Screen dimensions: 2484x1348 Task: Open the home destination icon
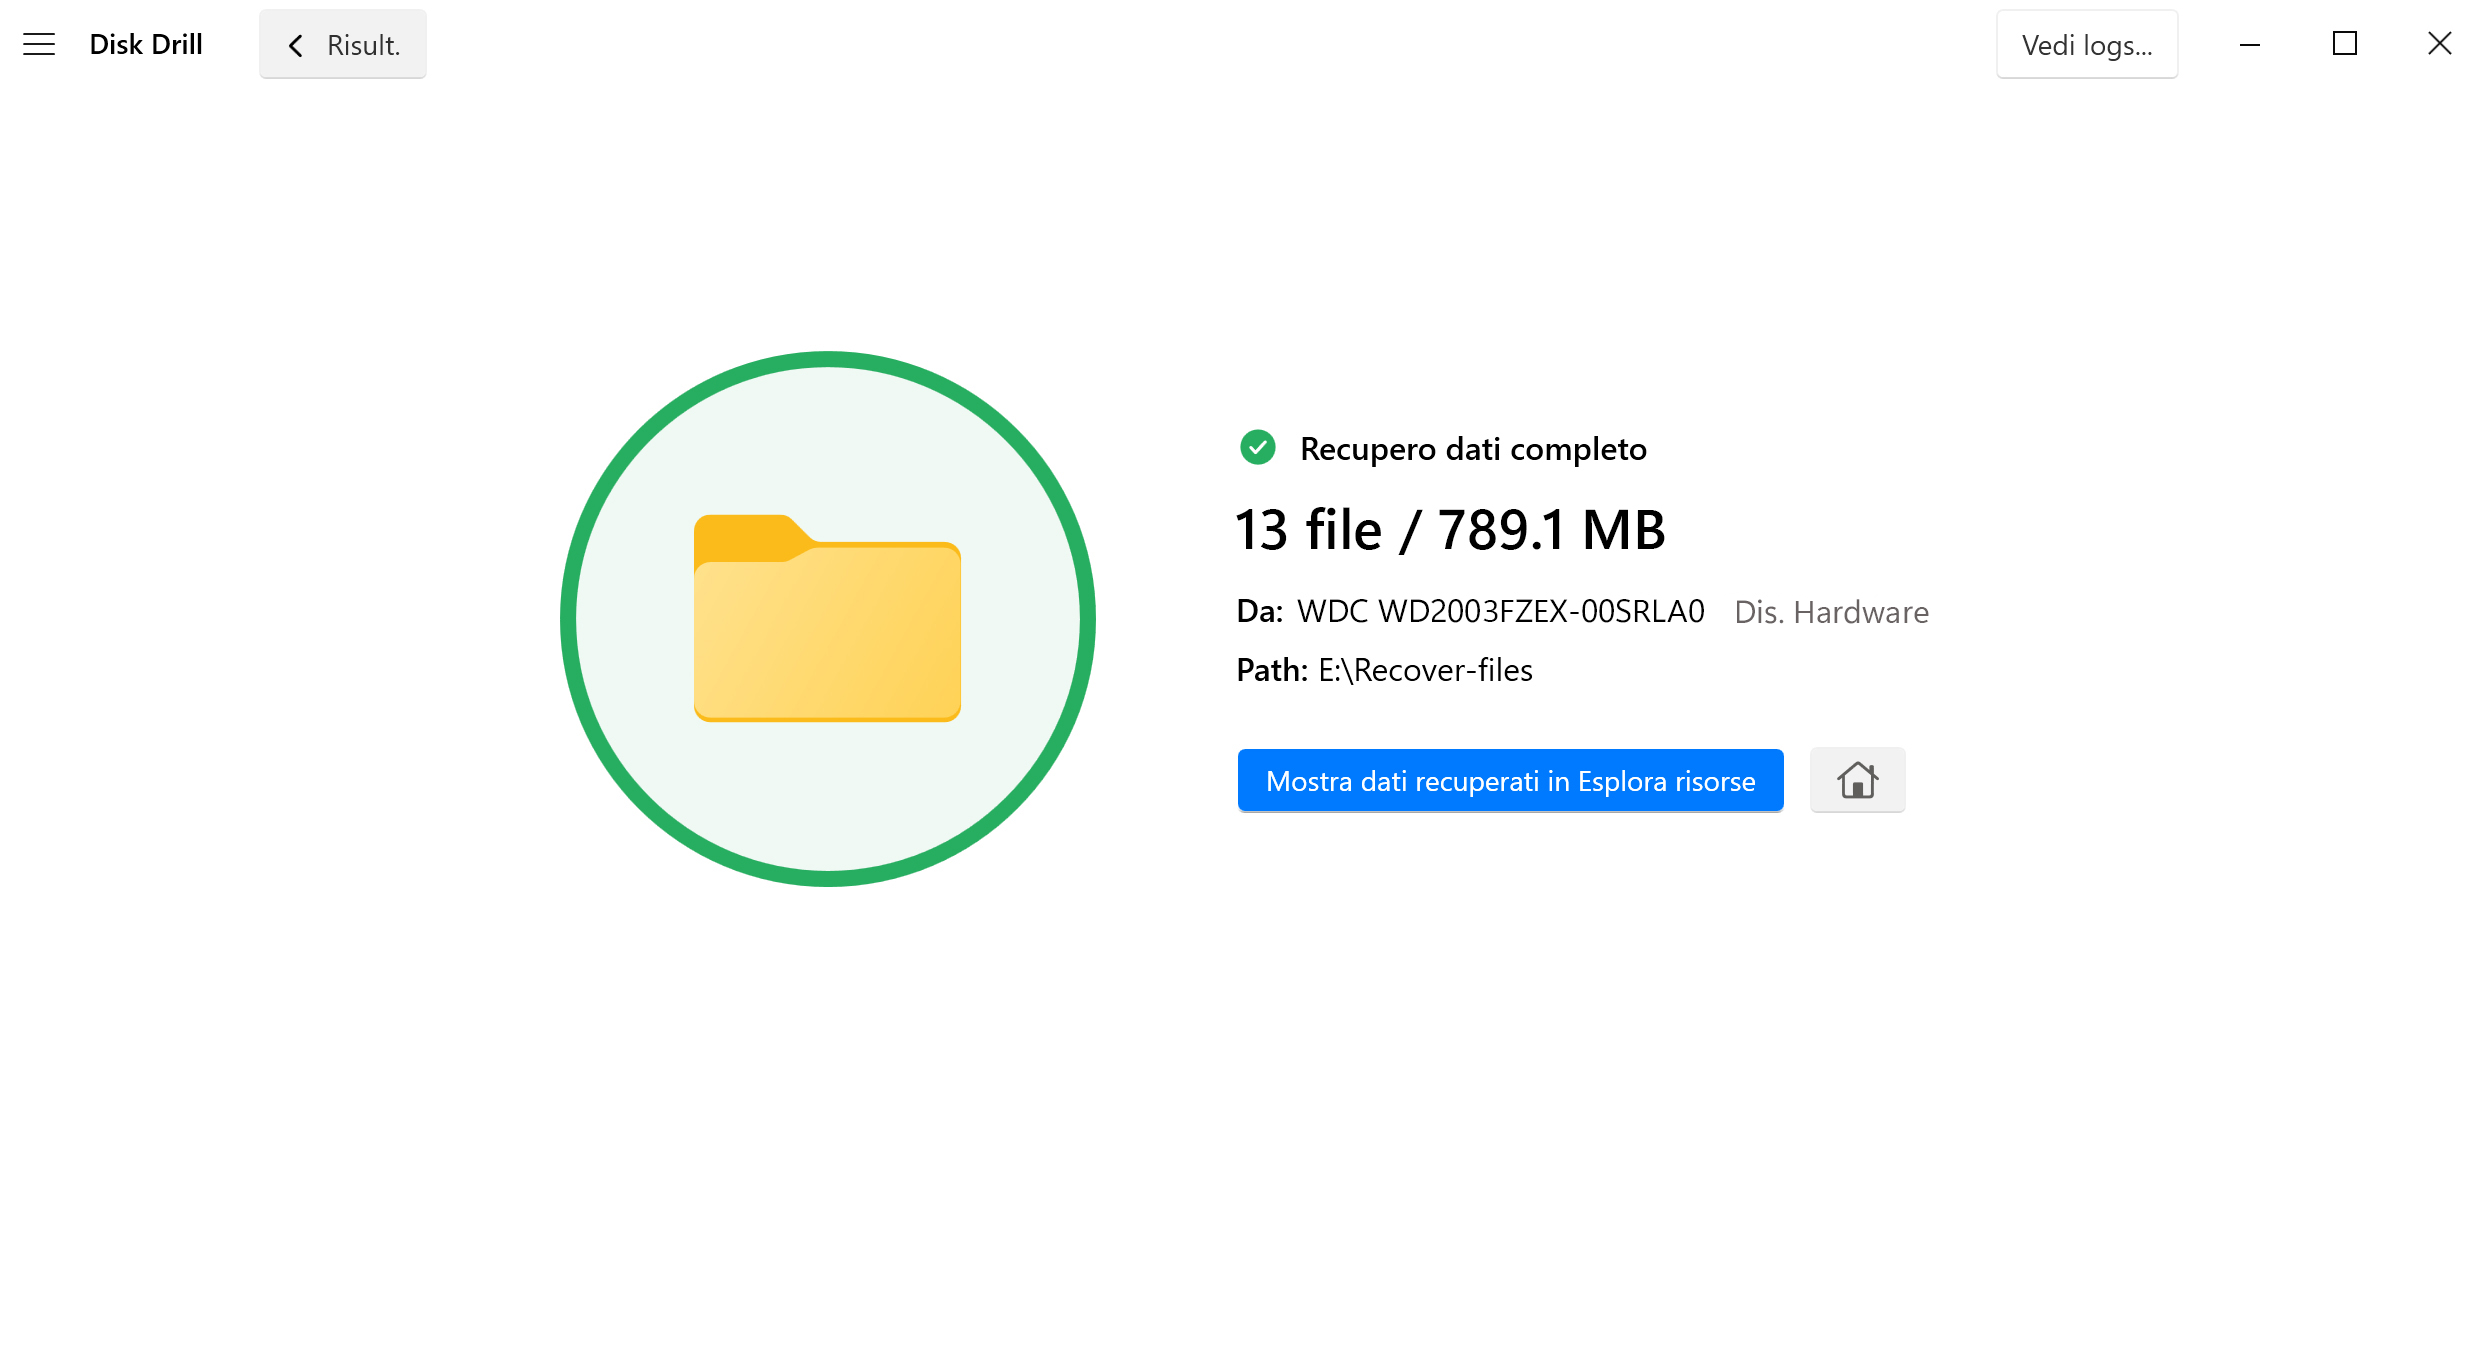tap(1855, 779)
